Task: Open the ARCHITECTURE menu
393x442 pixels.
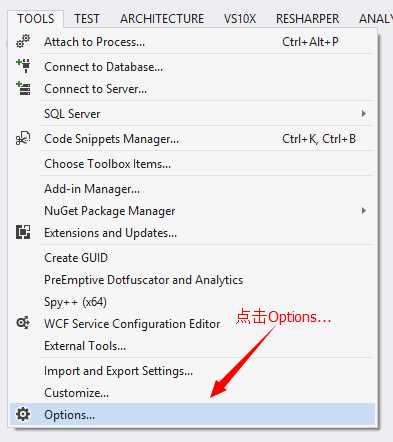Action: (162, 19)
